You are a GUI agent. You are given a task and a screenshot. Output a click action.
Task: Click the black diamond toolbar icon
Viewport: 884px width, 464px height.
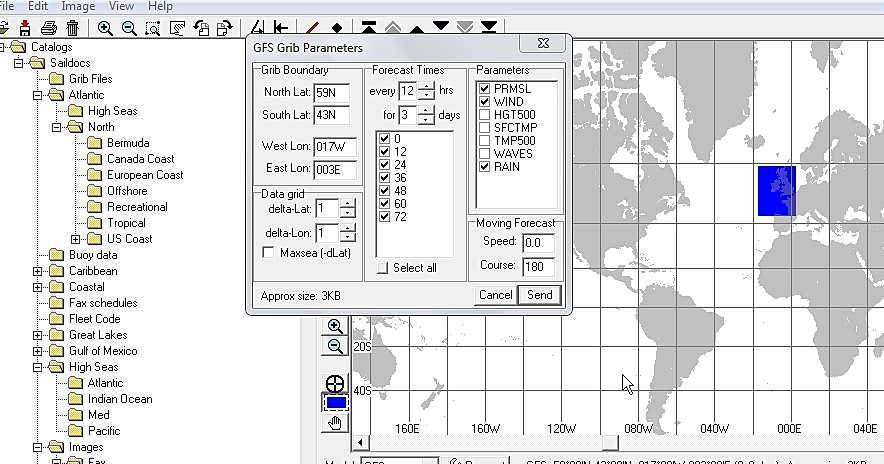(x=337, y=28)
